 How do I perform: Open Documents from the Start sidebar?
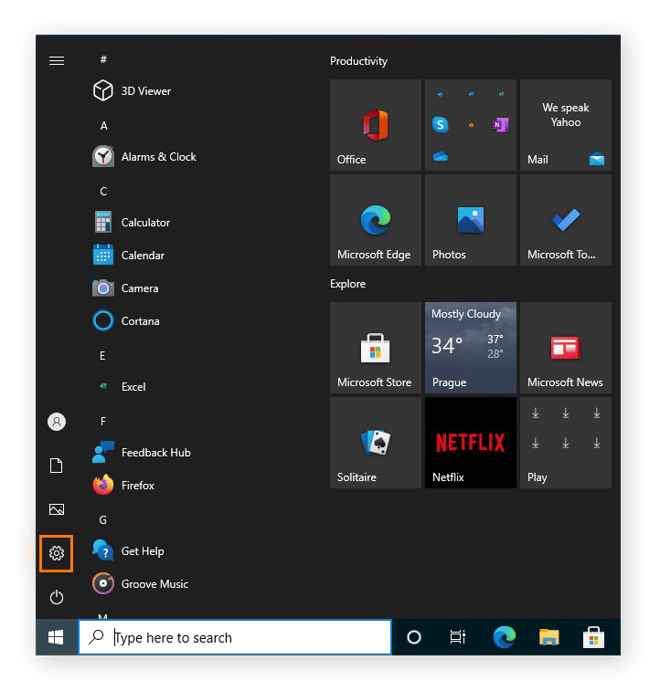coord(56,465)
